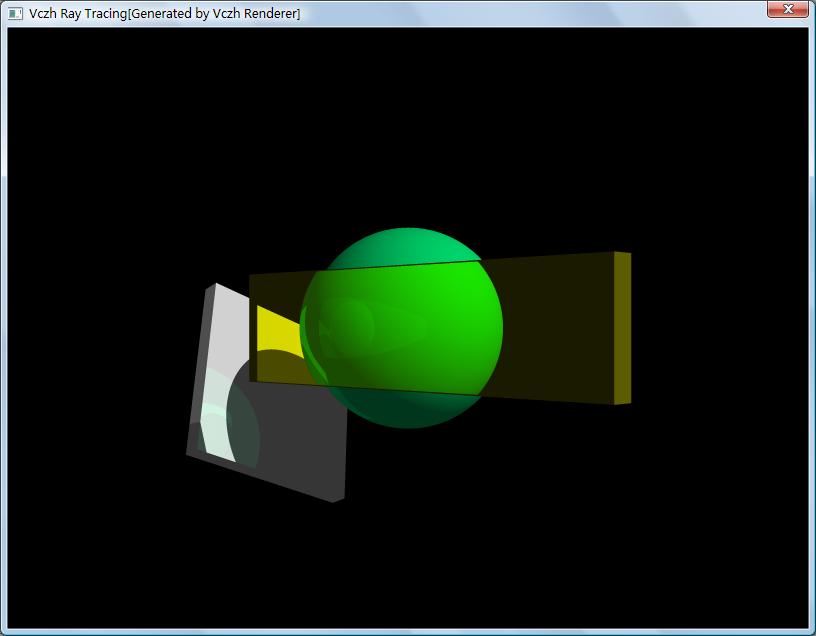Viewport: 816px width, 636px height.
Task: Open the window icon system menu
Action: point(16,14)
